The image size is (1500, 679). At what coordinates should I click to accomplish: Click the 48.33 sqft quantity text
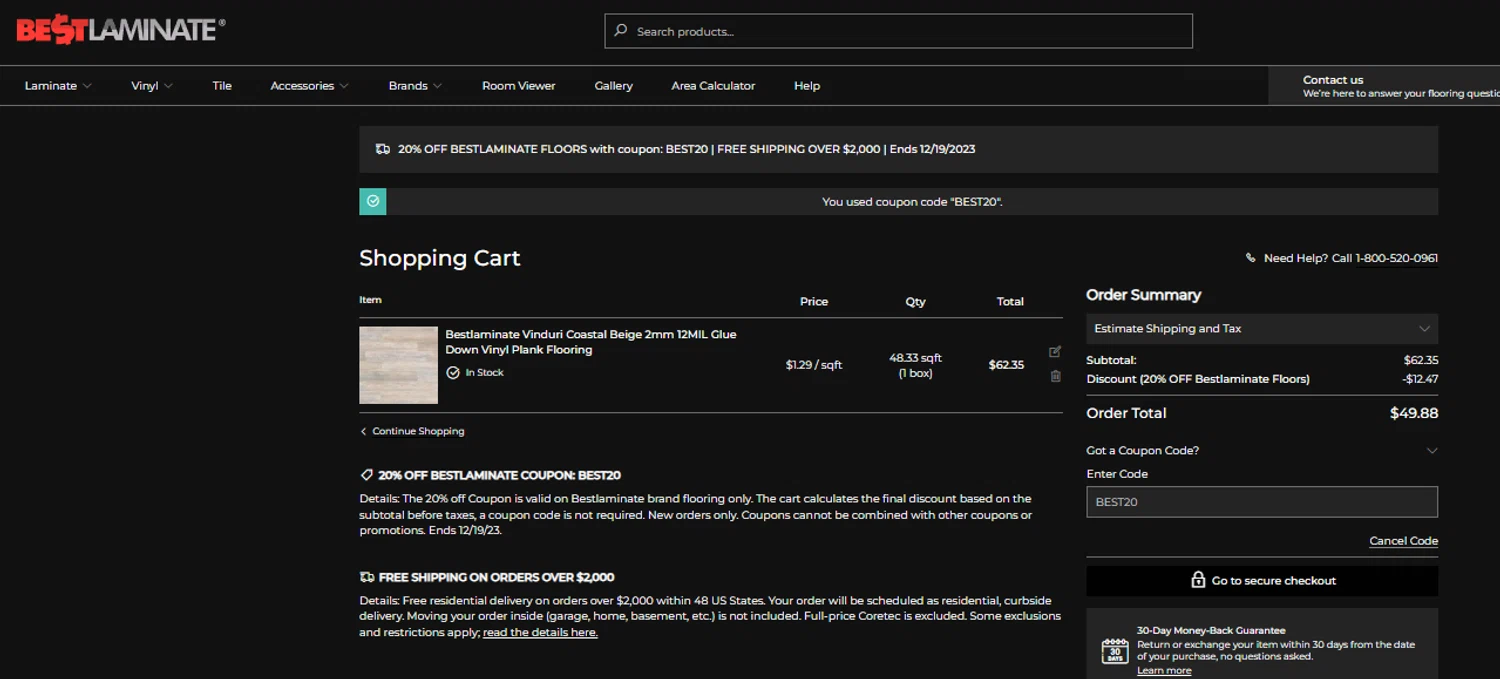[915, 358]
